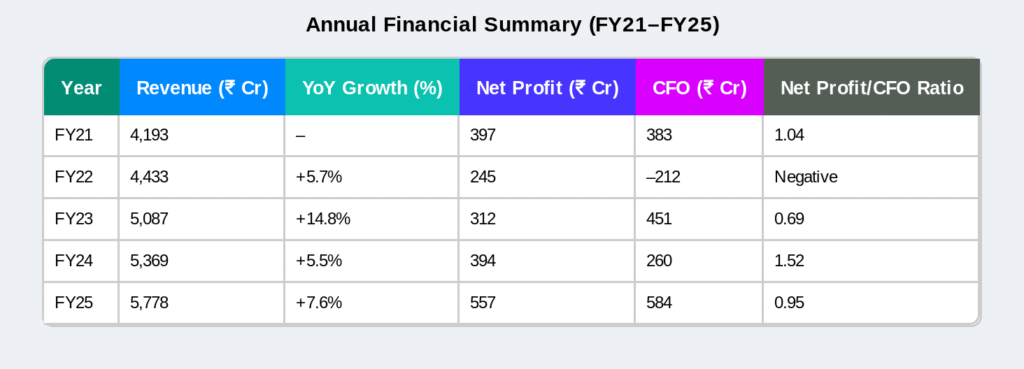
Task: Select the FY21 row label
Action: (74, 135)
